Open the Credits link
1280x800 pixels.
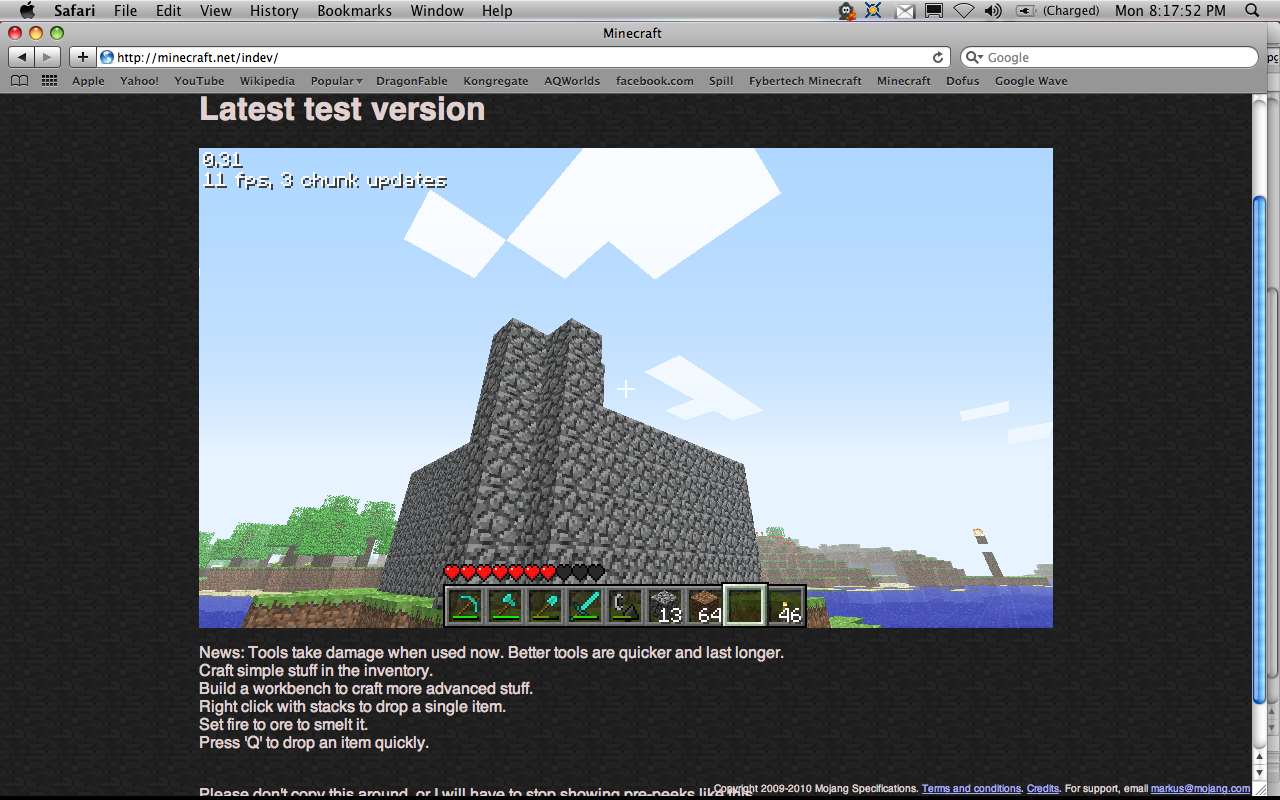pos(1043,789)
